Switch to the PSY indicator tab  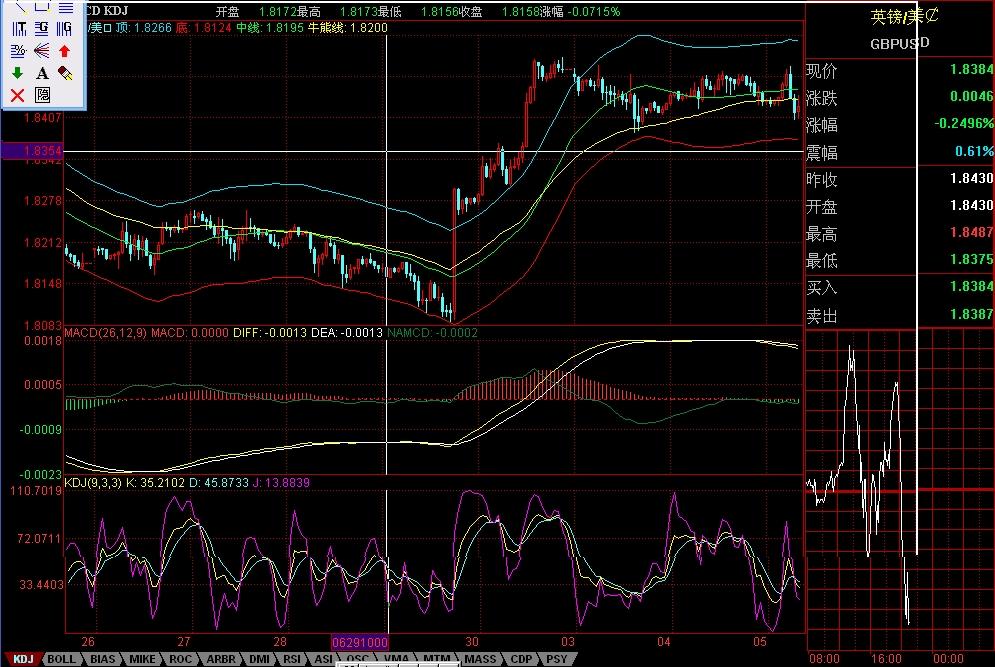click(x=556, y=659)
